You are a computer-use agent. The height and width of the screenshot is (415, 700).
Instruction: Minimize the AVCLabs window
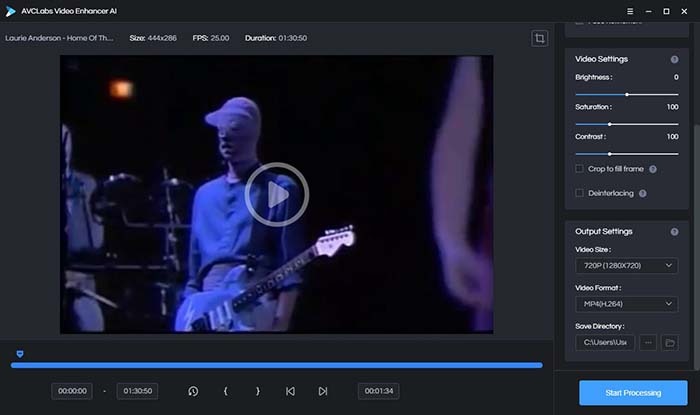point(648,11)
